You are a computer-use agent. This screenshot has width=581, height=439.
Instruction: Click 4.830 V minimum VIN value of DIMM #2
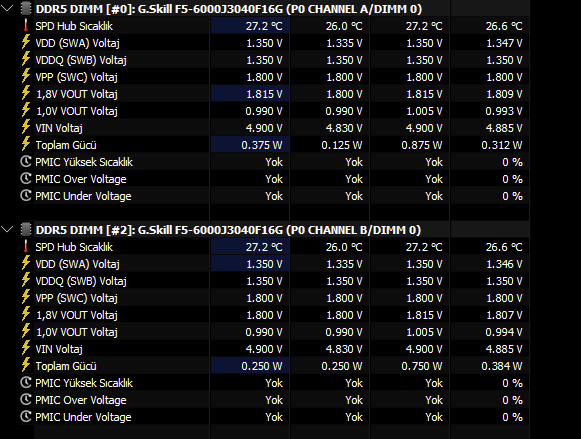[344, 349]
